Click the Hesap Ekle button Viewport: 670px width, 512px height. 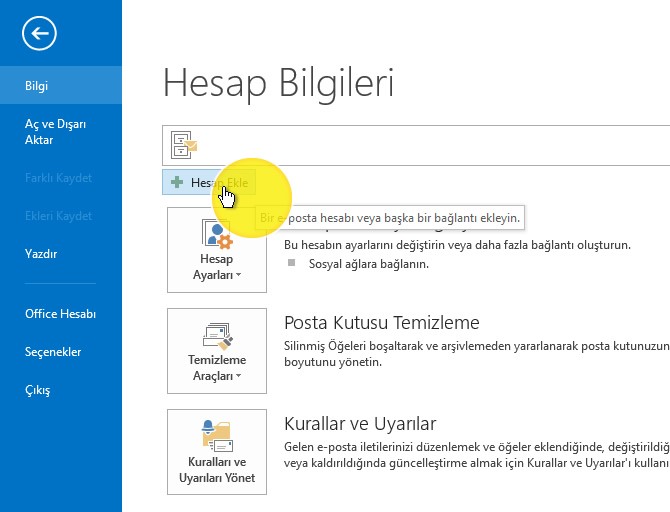pyautogui.click(x=209, y=182)
